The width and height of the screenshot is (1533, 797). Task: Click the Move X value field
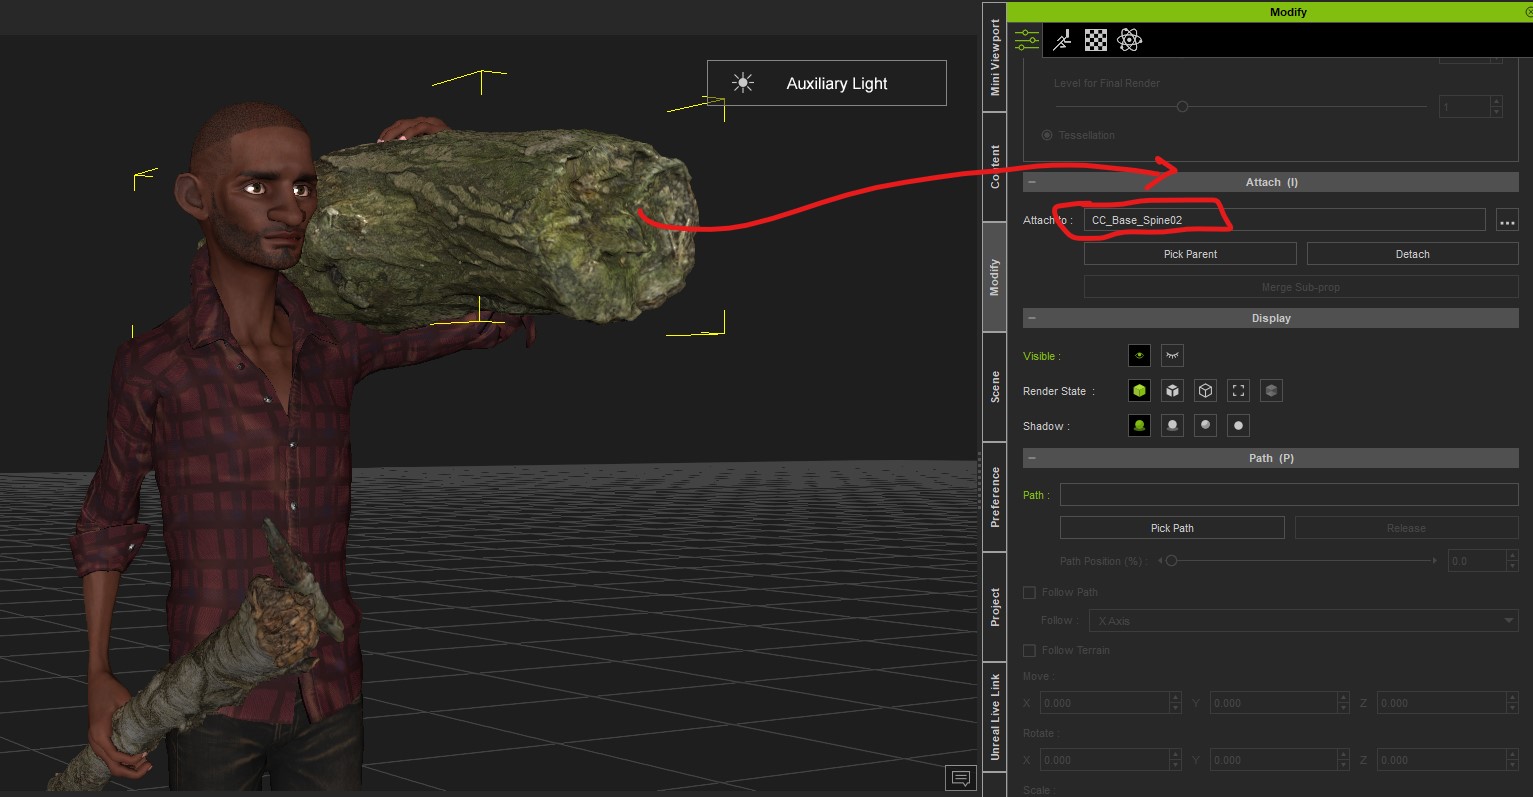tap(1103, 703)
